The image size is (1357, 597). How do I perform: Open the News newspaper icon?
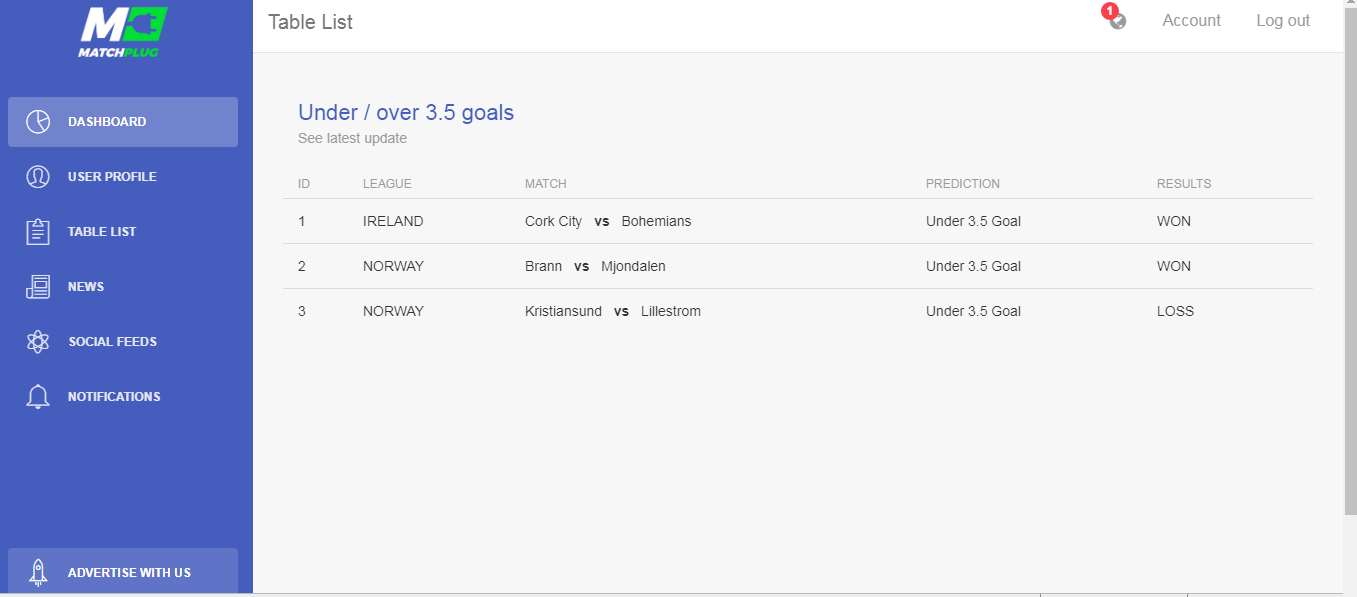tap(38, 287)
